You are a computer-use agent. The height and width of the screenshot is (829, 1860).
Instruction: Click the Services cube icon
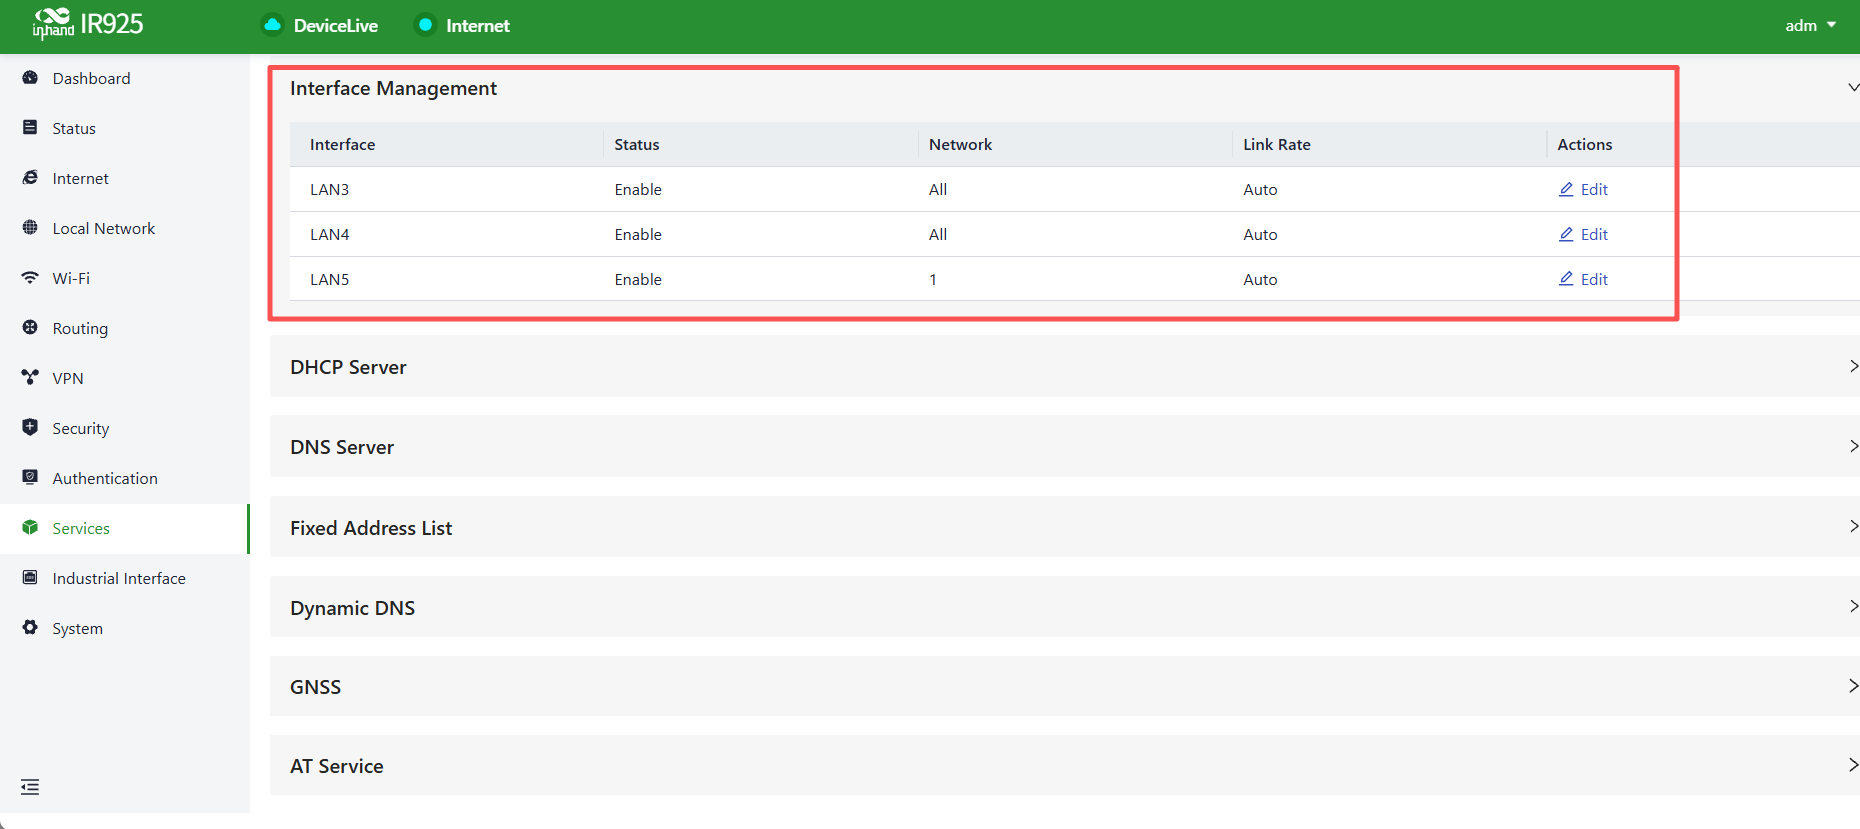(30, 528)
